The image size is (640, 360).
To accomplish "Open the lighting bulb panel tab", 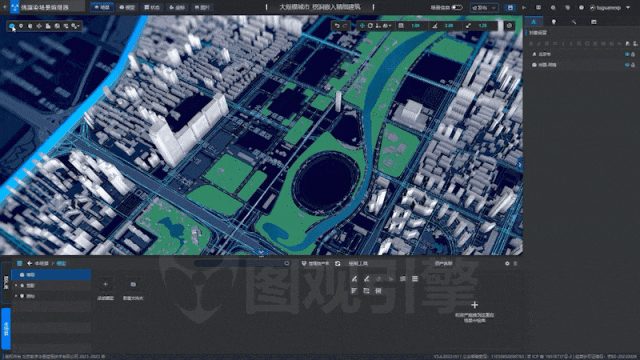I will tap(553, 22).
